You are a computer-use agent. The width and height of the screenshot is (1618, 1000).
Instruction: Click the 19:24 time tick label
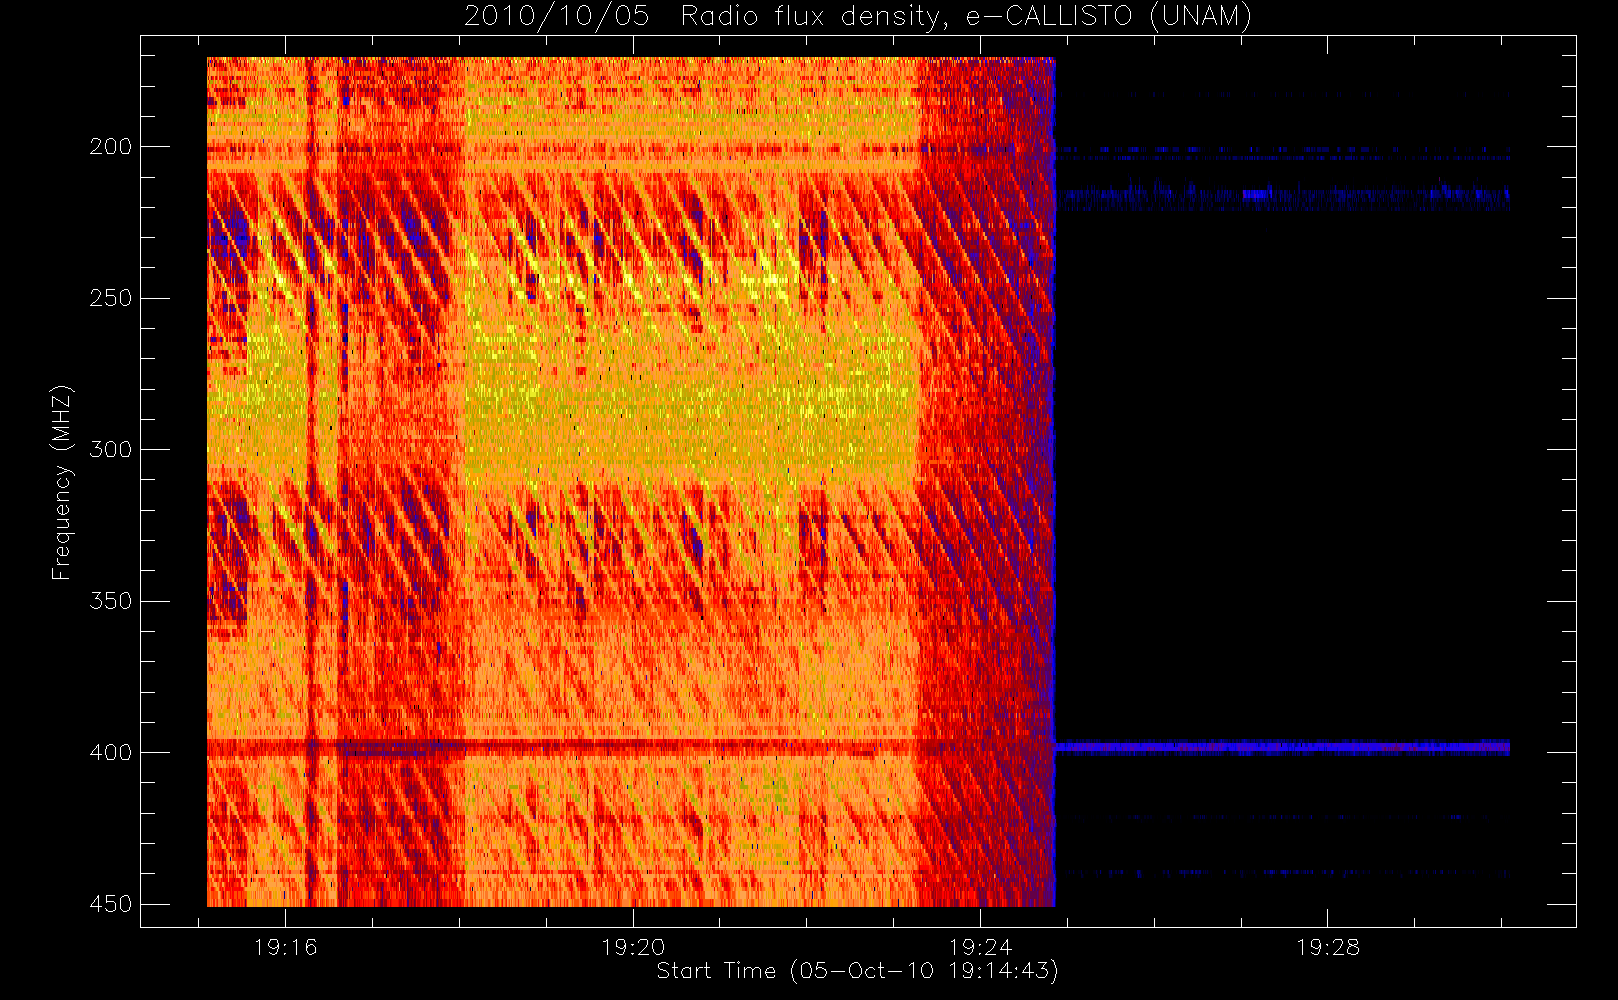[980, 947]
